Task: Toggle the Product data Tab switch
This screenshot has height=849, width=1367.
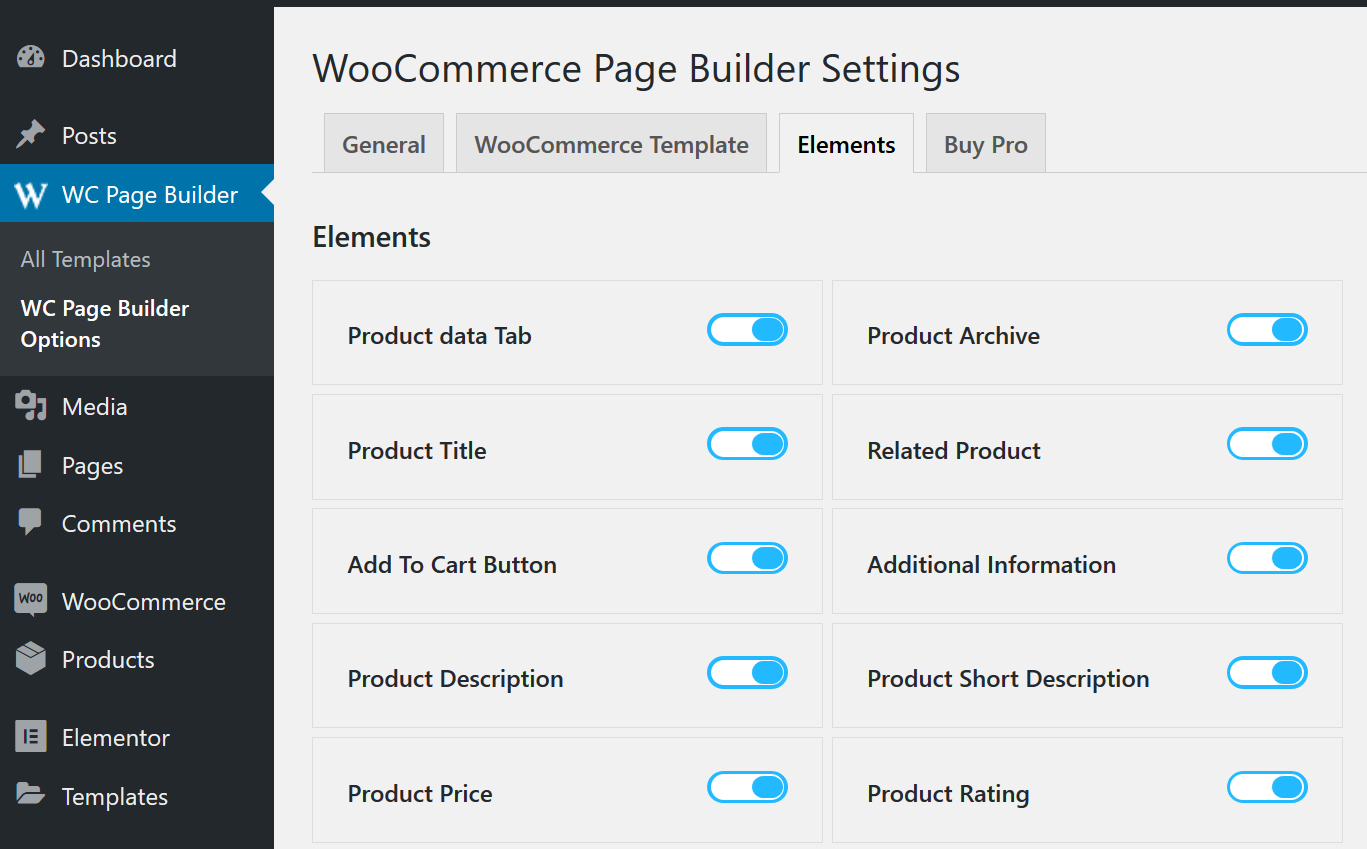Action: pos(747,330)
